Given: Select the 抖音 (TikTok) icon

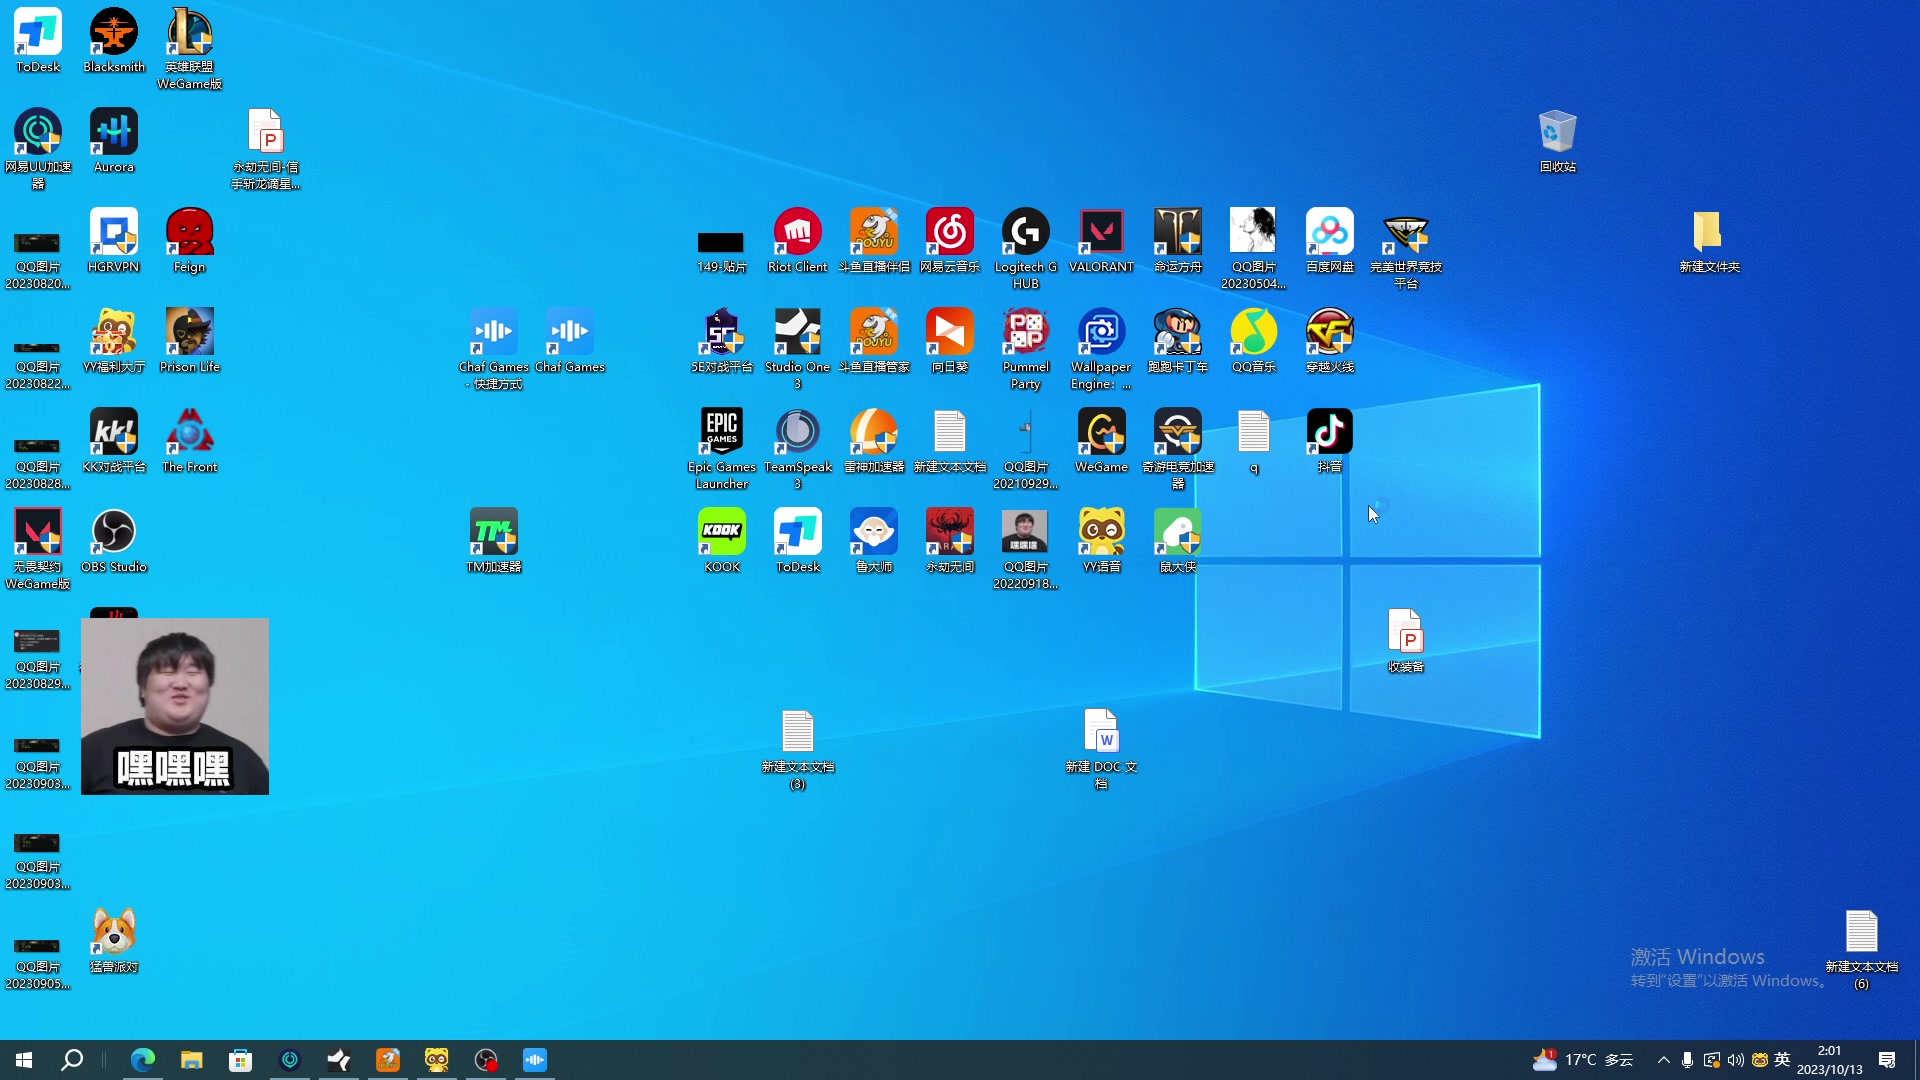Looking at the screenshot, I should click(x=1330, y=441).
